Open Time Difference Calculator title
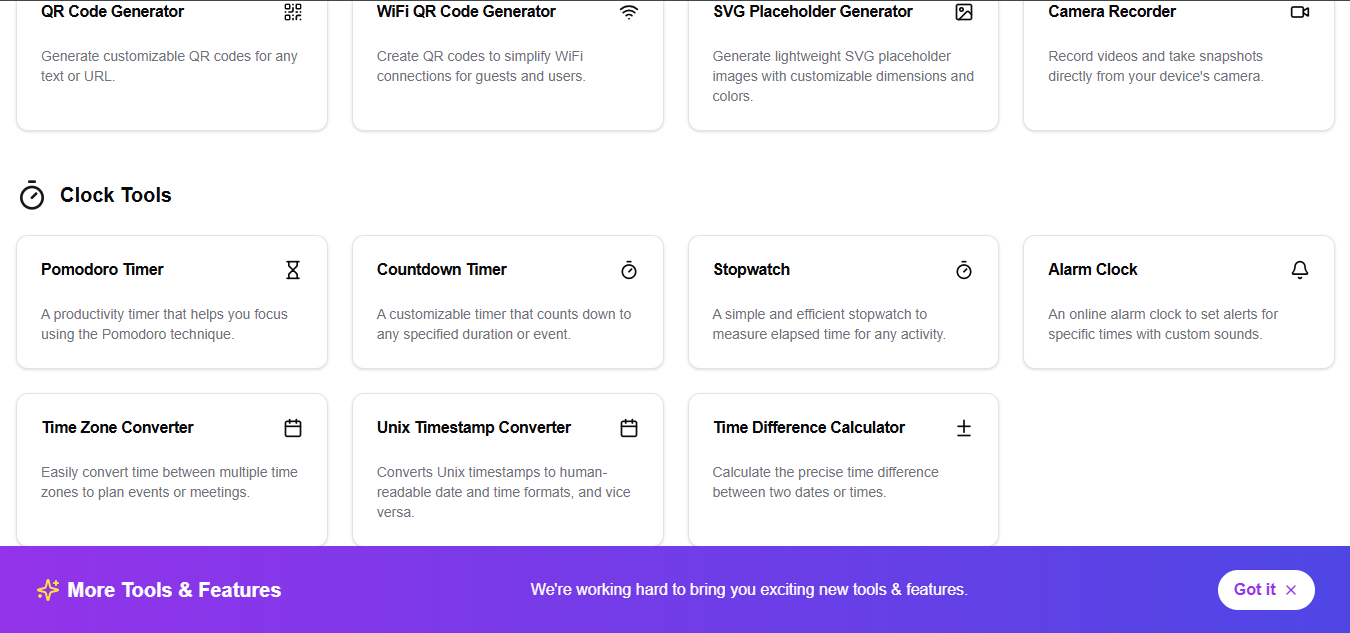Viewport: 1350px width, 633px height. coord(808,428)
